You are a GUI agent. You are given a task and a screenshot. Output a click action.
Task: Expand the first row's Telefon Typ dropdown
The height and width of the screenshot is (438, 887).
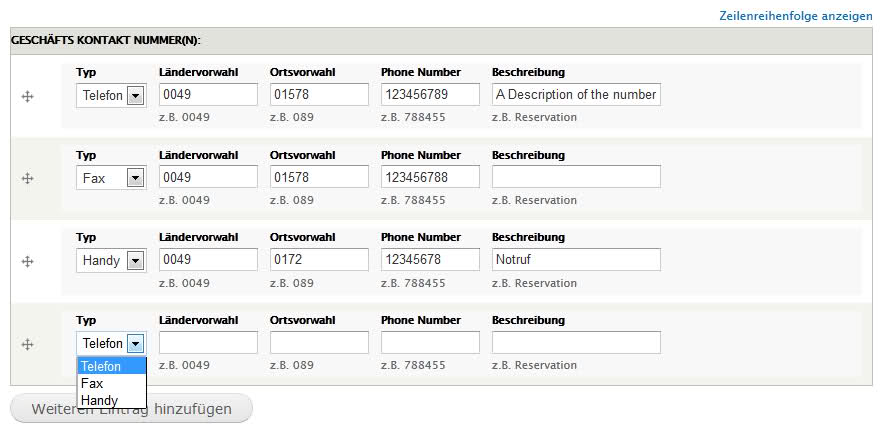[111, 96]
